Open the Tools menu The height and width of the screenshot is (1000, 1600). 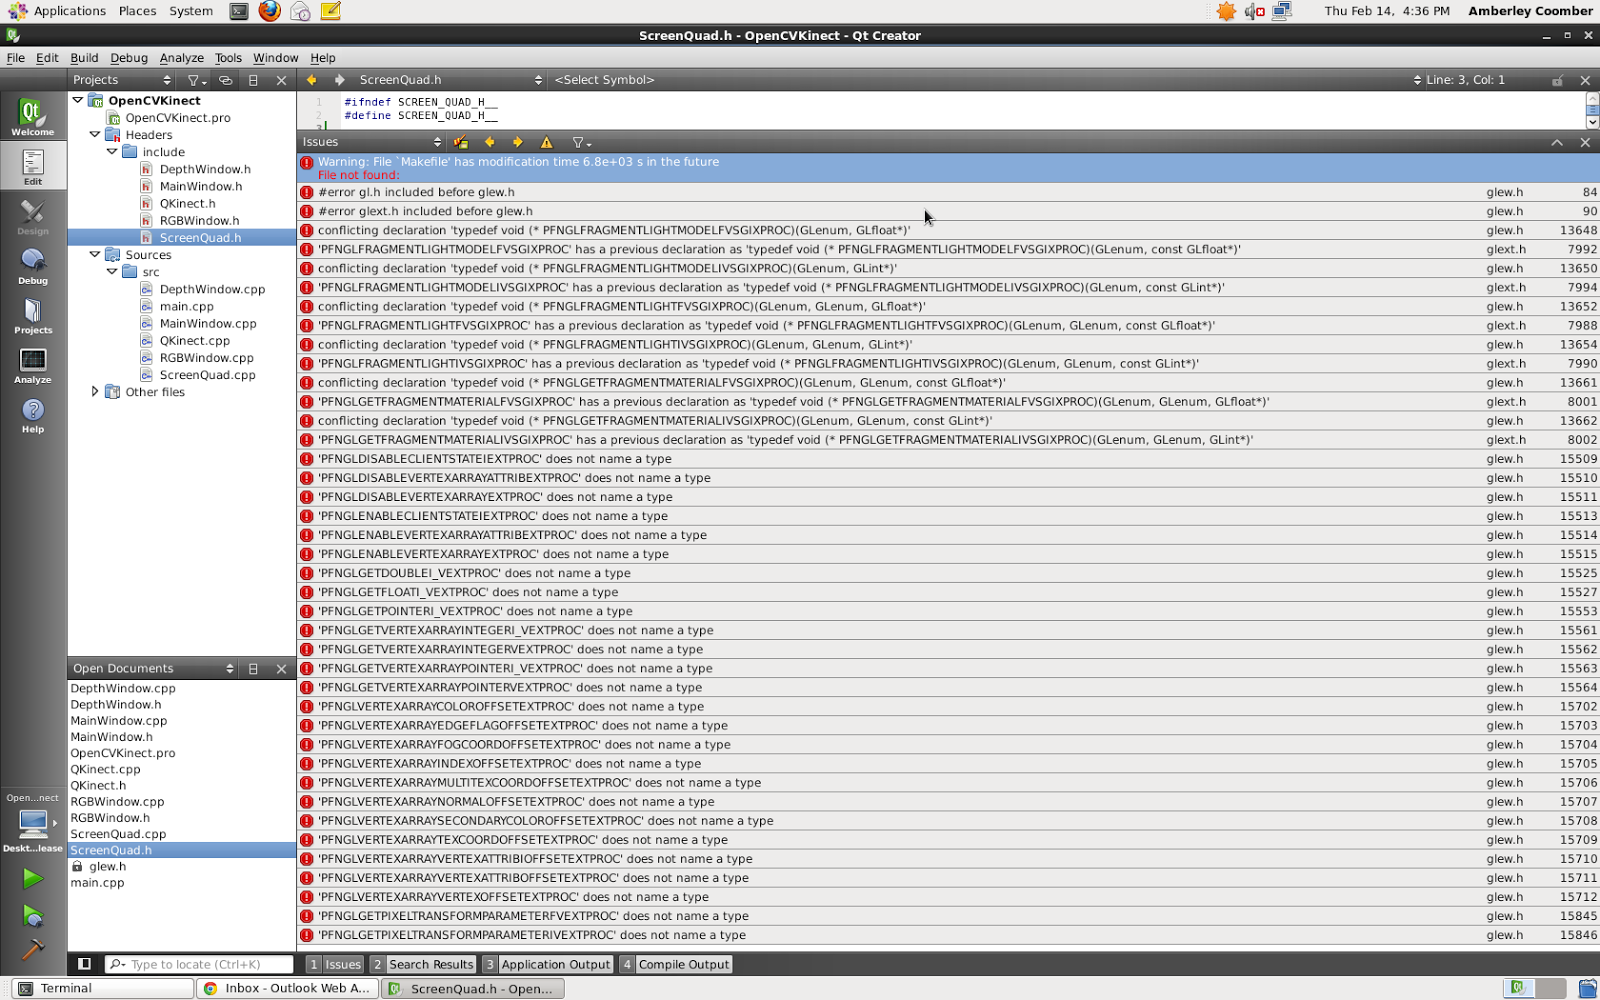[x=228, y=58]
